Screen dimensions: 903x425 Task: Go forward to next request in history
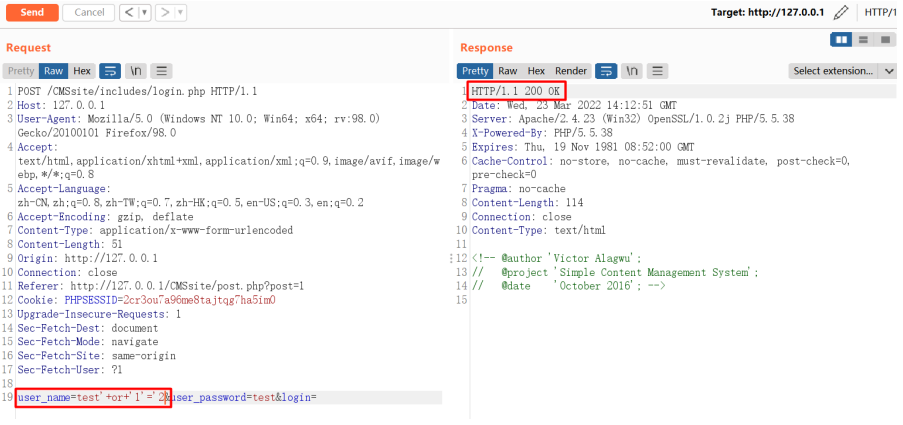(x=165, y=12)
